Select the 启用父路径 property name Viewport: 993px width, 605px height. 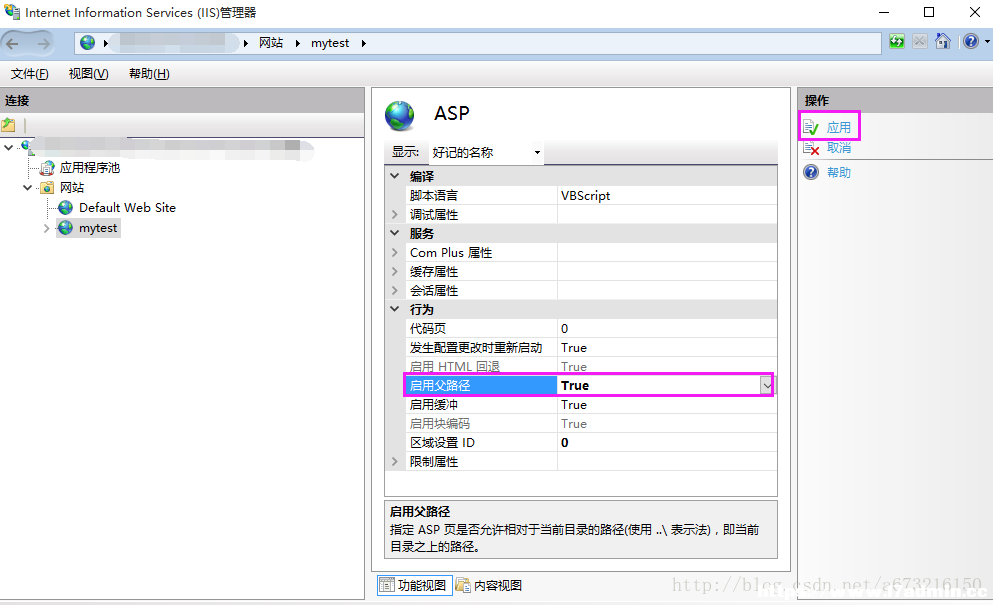click(x=481, y=385)
